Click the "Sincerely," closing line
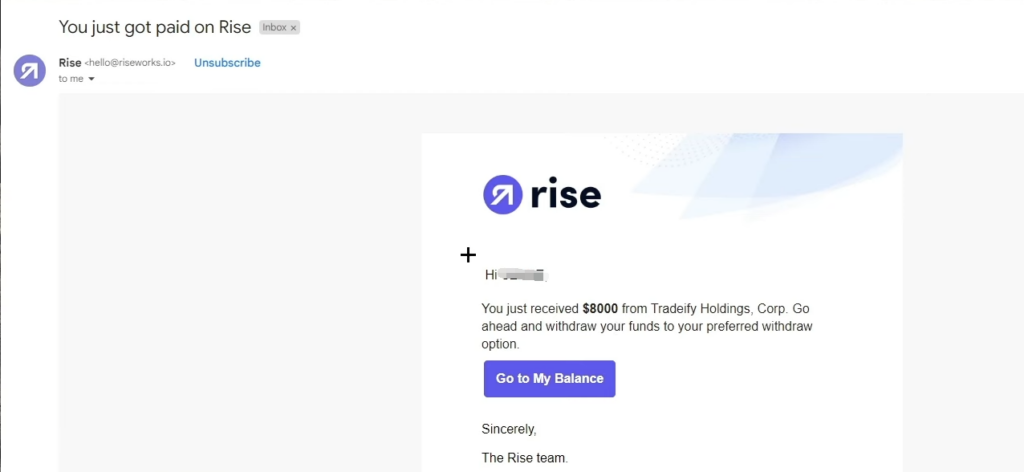 [509, 430]
